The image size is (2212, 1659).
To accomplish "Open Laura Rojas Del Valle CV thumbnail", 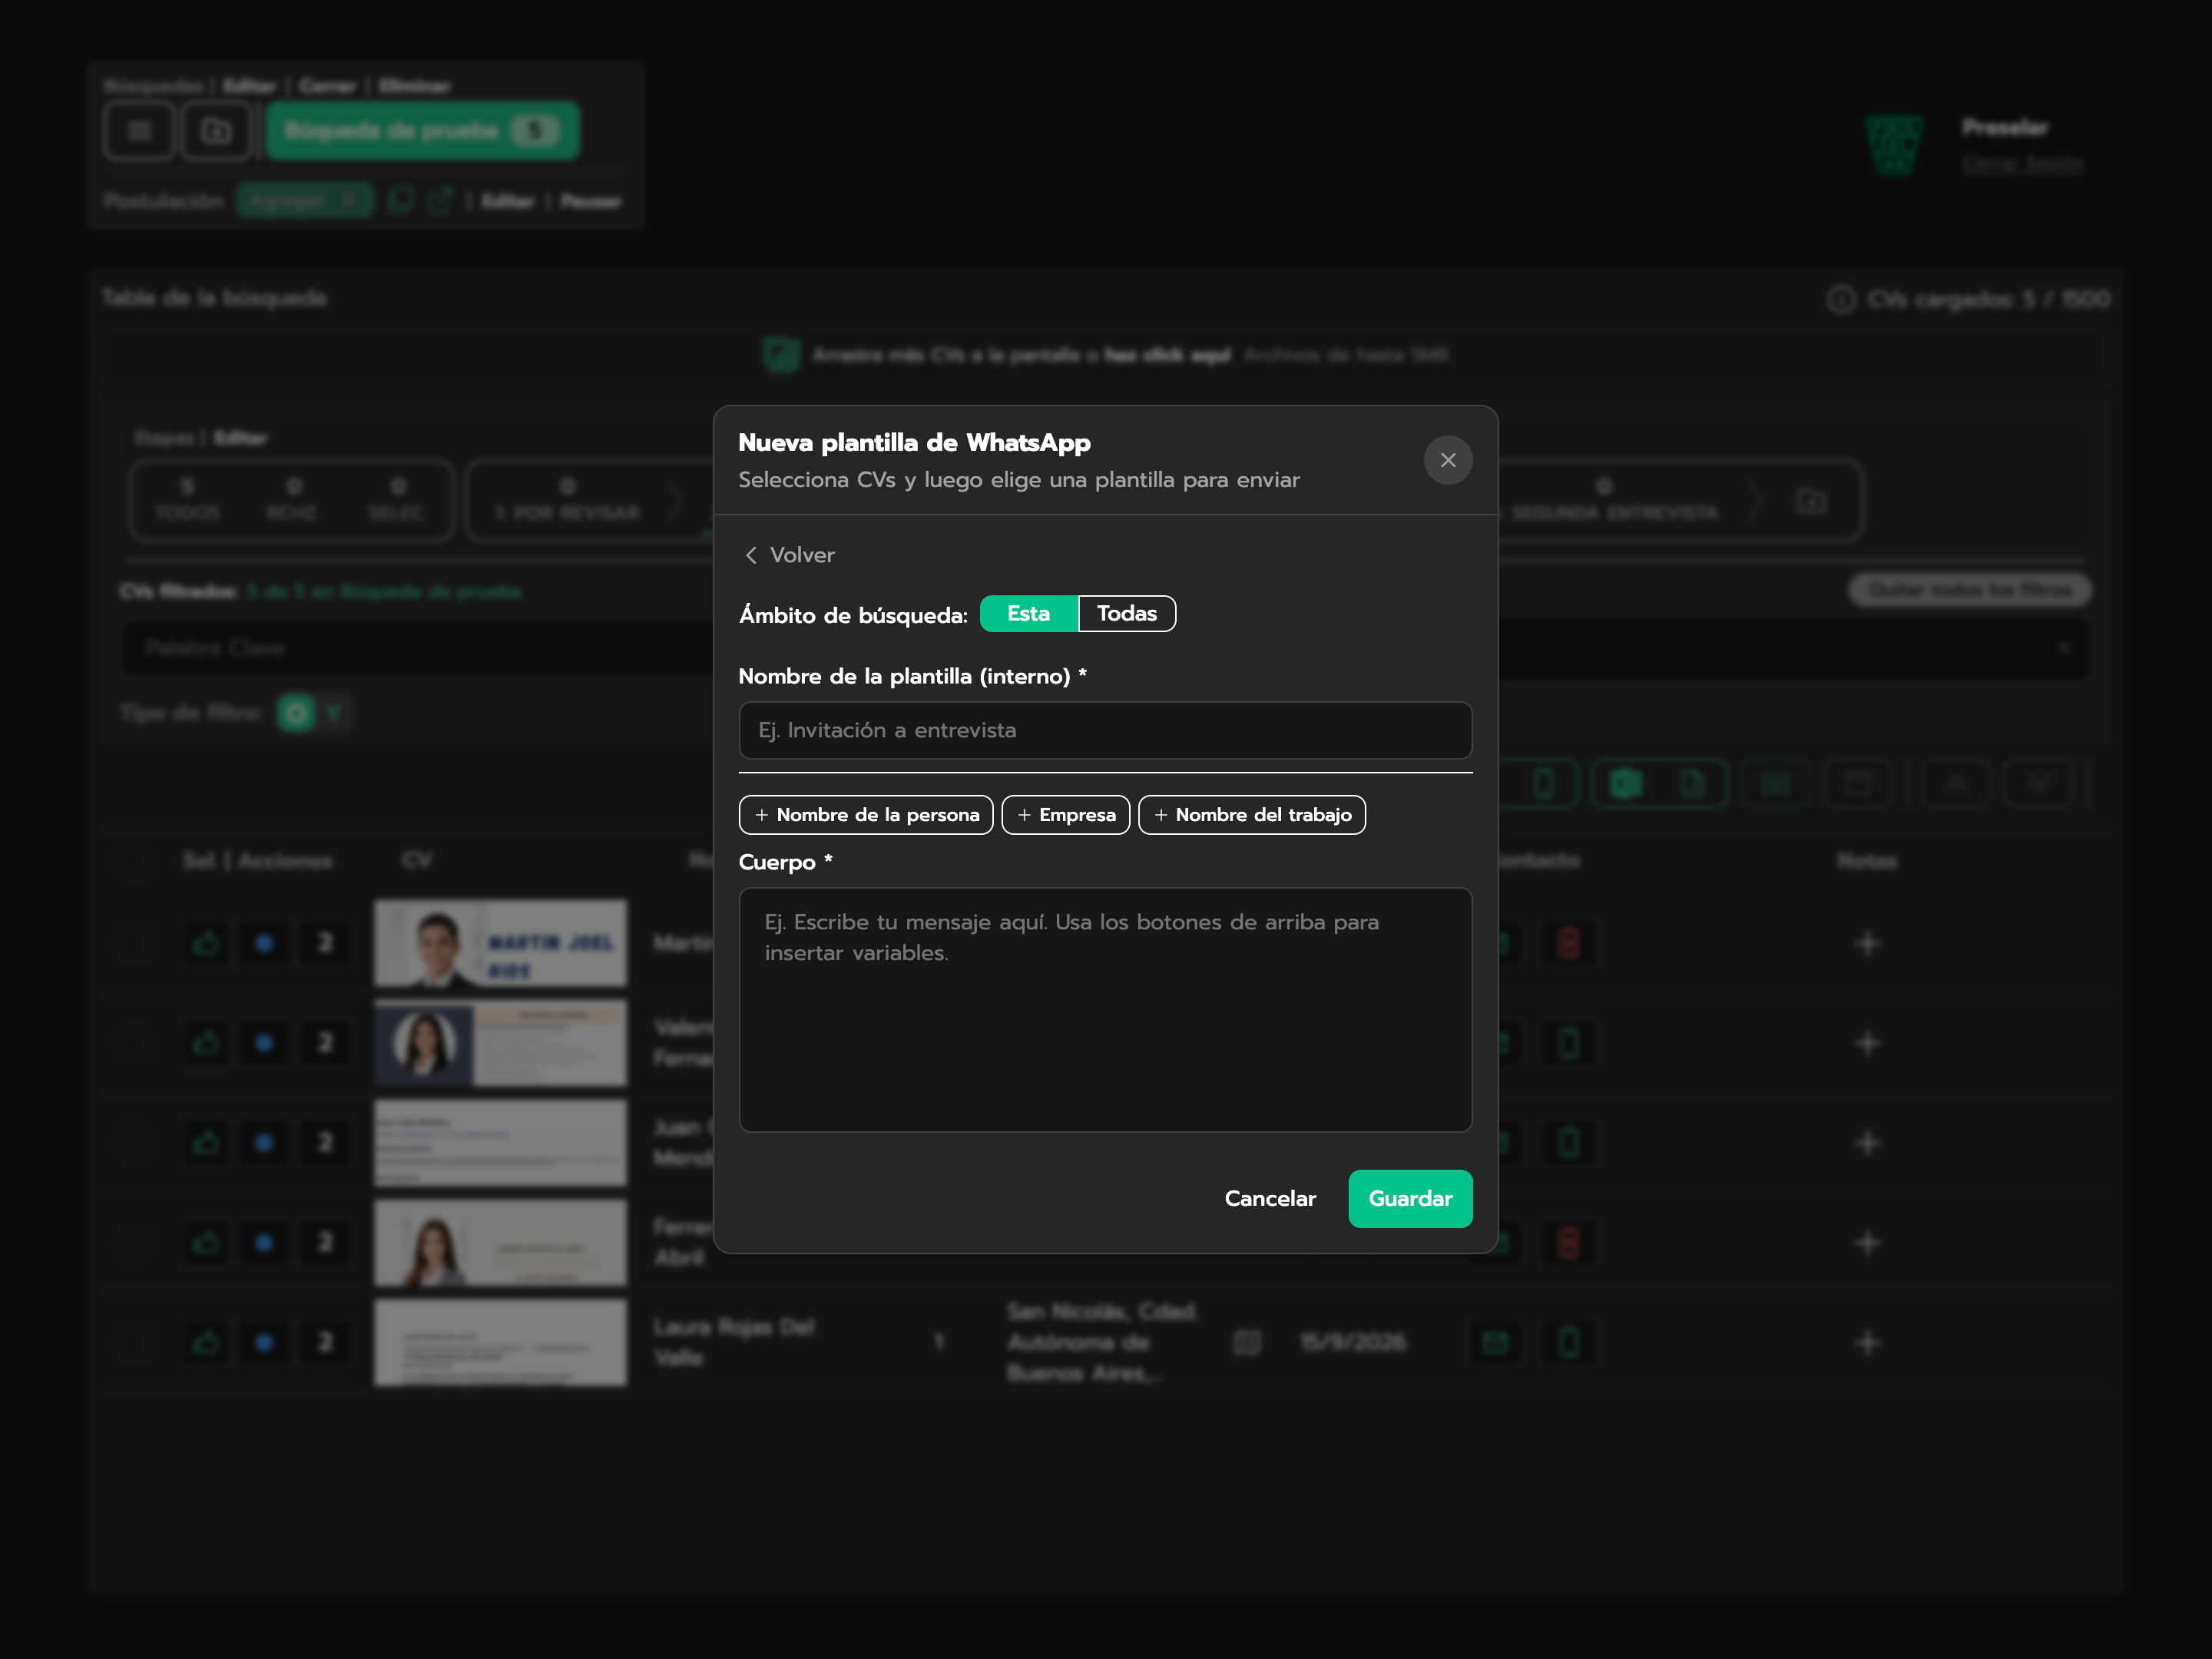I will [x=500, y=1342].
